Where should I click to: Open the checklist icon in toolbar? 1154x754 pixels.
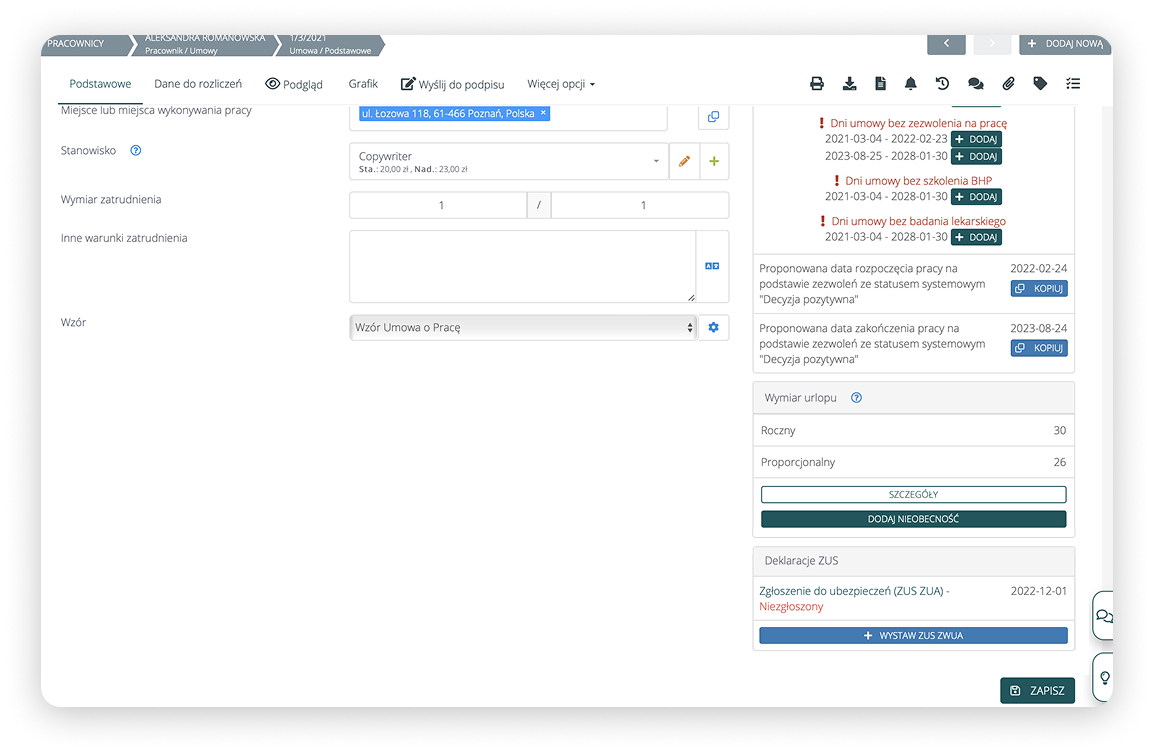pos(1073,84)
